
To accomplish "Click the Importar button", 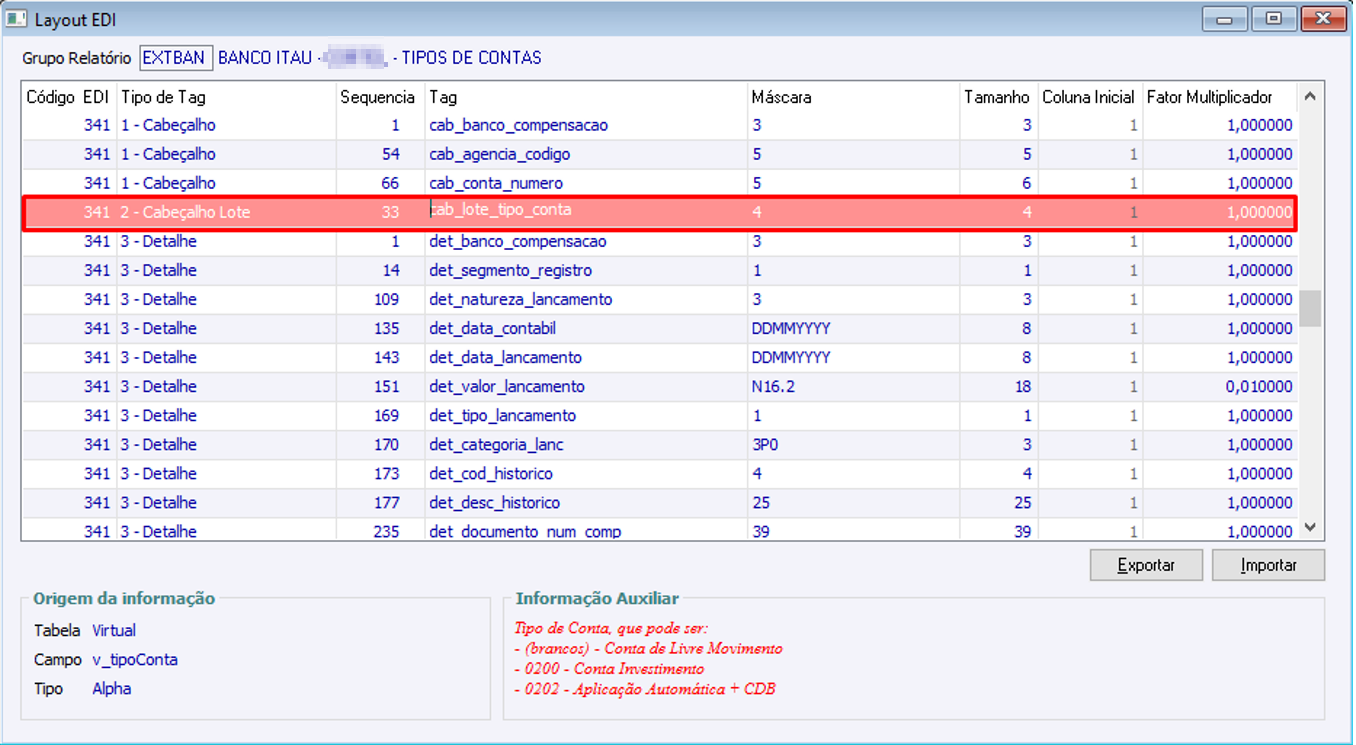I will tap(1268, 565).
